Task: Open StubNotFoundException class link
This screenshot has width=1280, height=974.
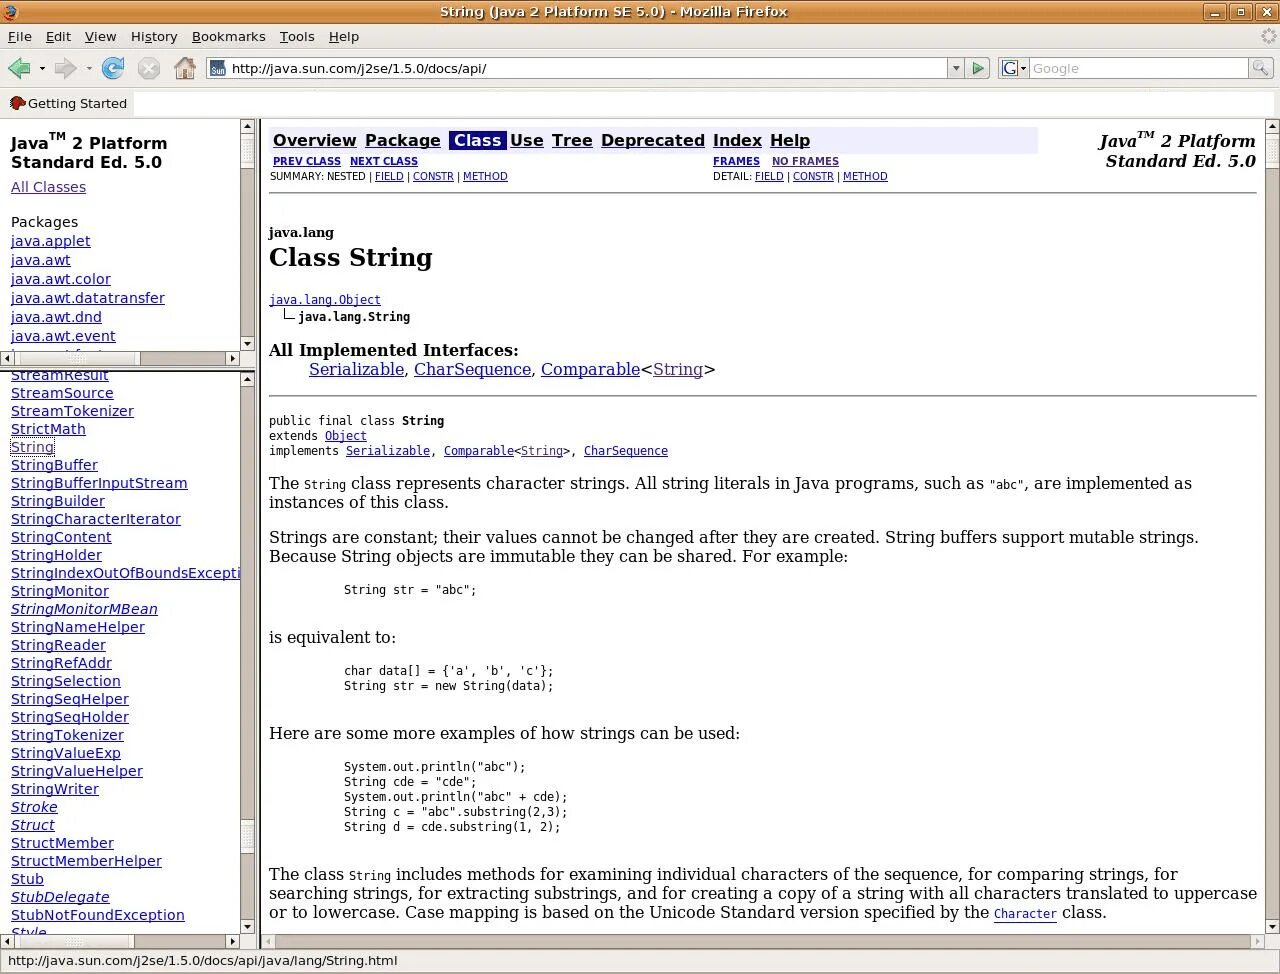Action: tap(98, 915)
